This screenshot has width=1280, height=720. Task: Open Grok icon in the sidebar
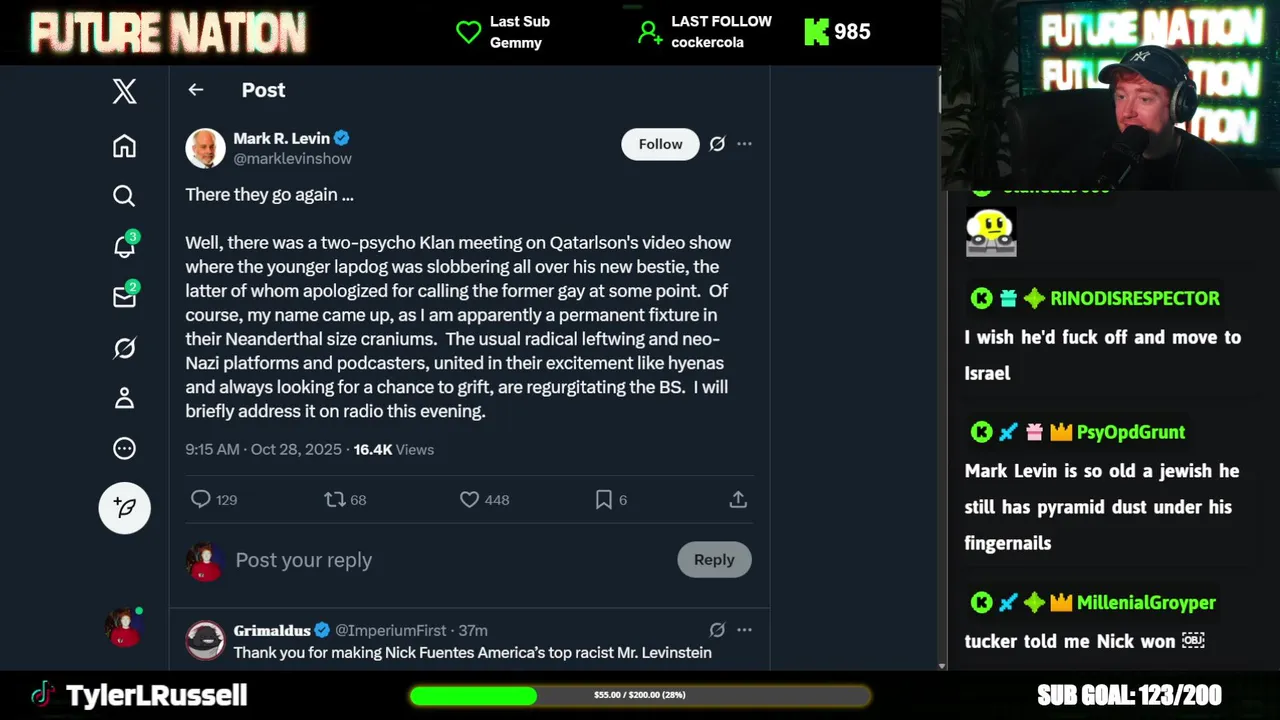(x=124, y=348)
